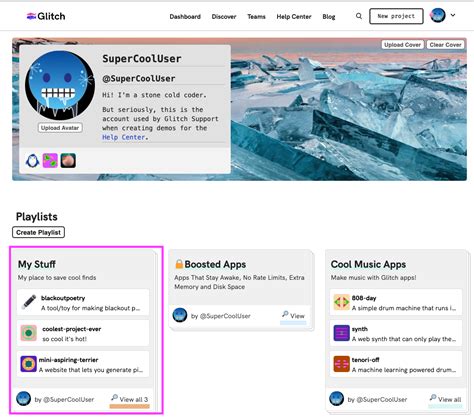Image resolution: width=474 pixels, height=418 pixels.
Task: Open the Teams nav item
Action: 256,17
